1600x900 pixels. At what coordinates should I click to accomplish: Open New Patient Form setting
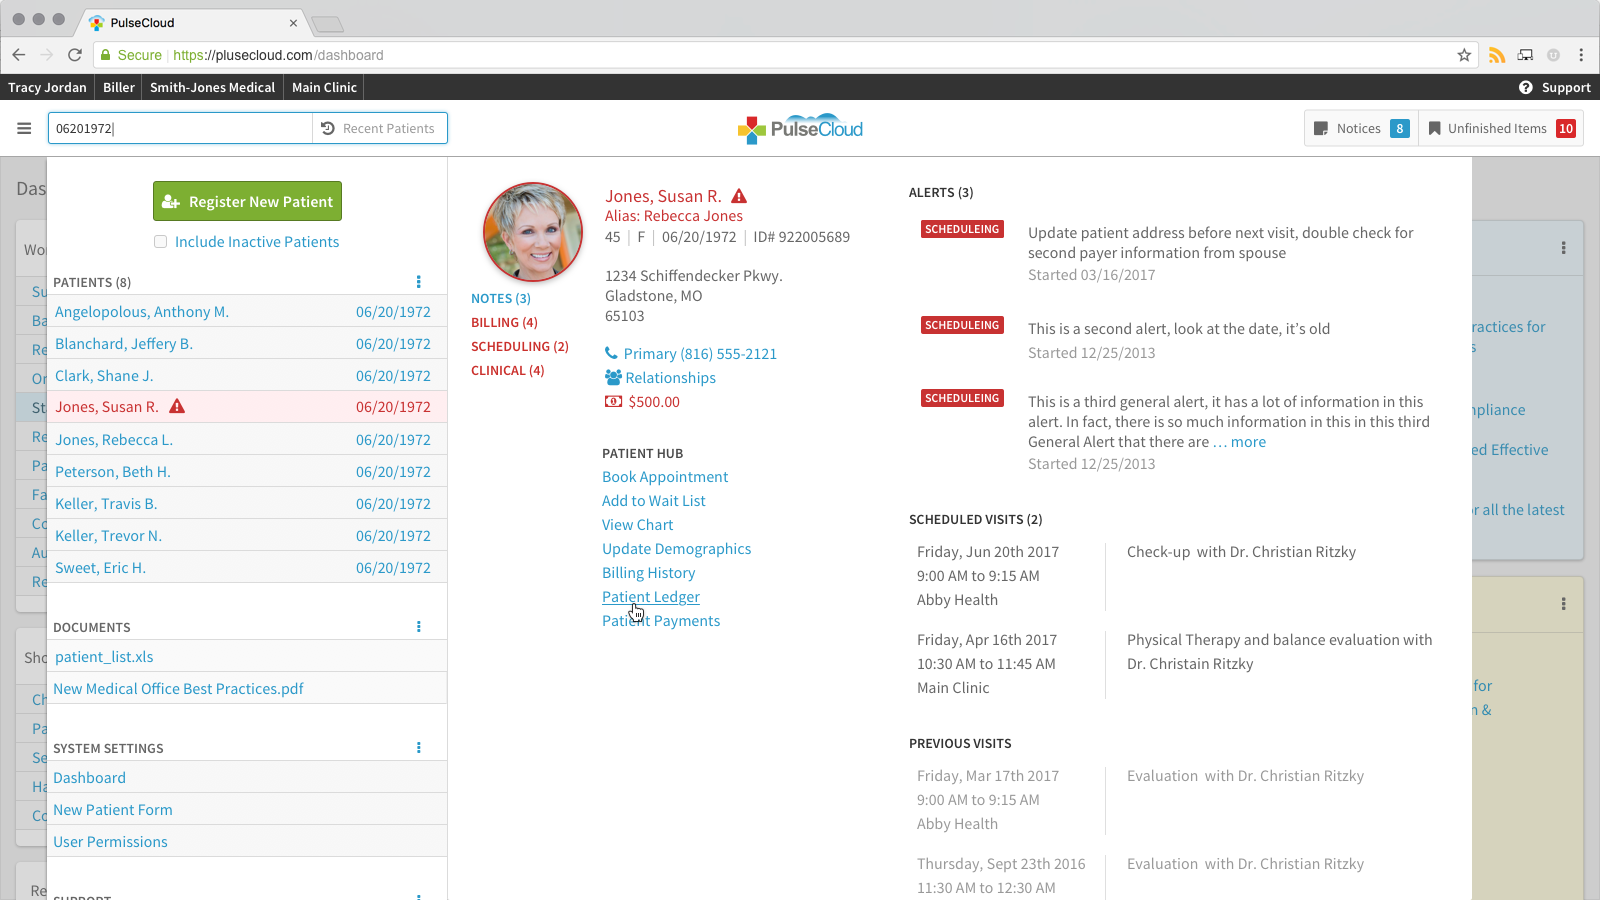(x=113, y=810)
